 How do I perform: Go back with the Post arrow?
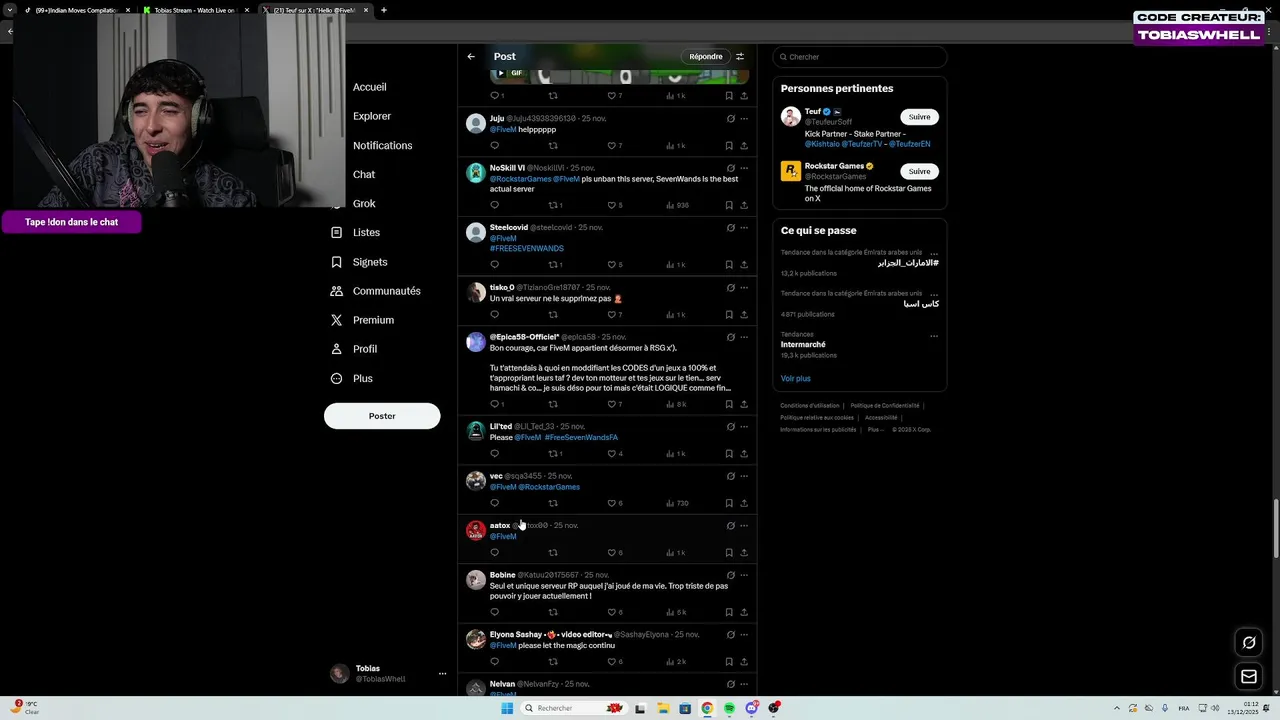point(471,57)
